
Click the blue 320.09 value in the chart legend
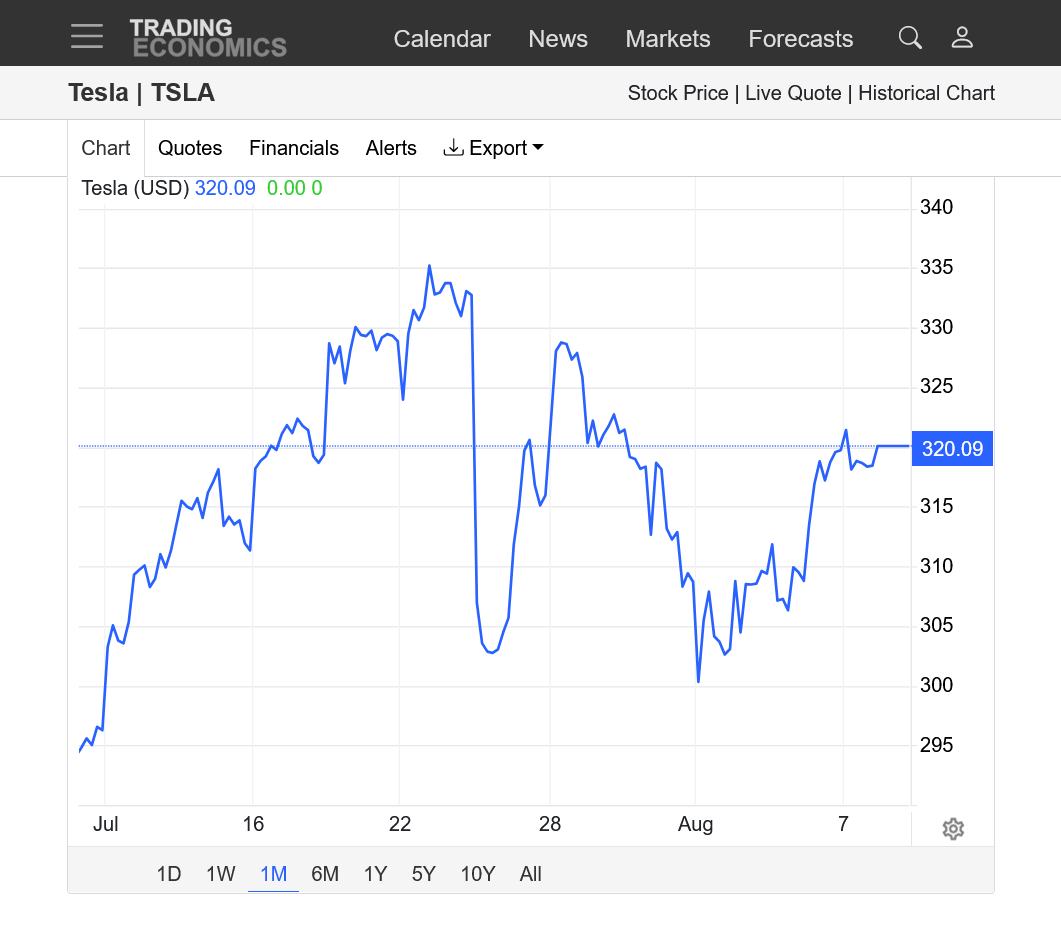[x=225, y=188]
